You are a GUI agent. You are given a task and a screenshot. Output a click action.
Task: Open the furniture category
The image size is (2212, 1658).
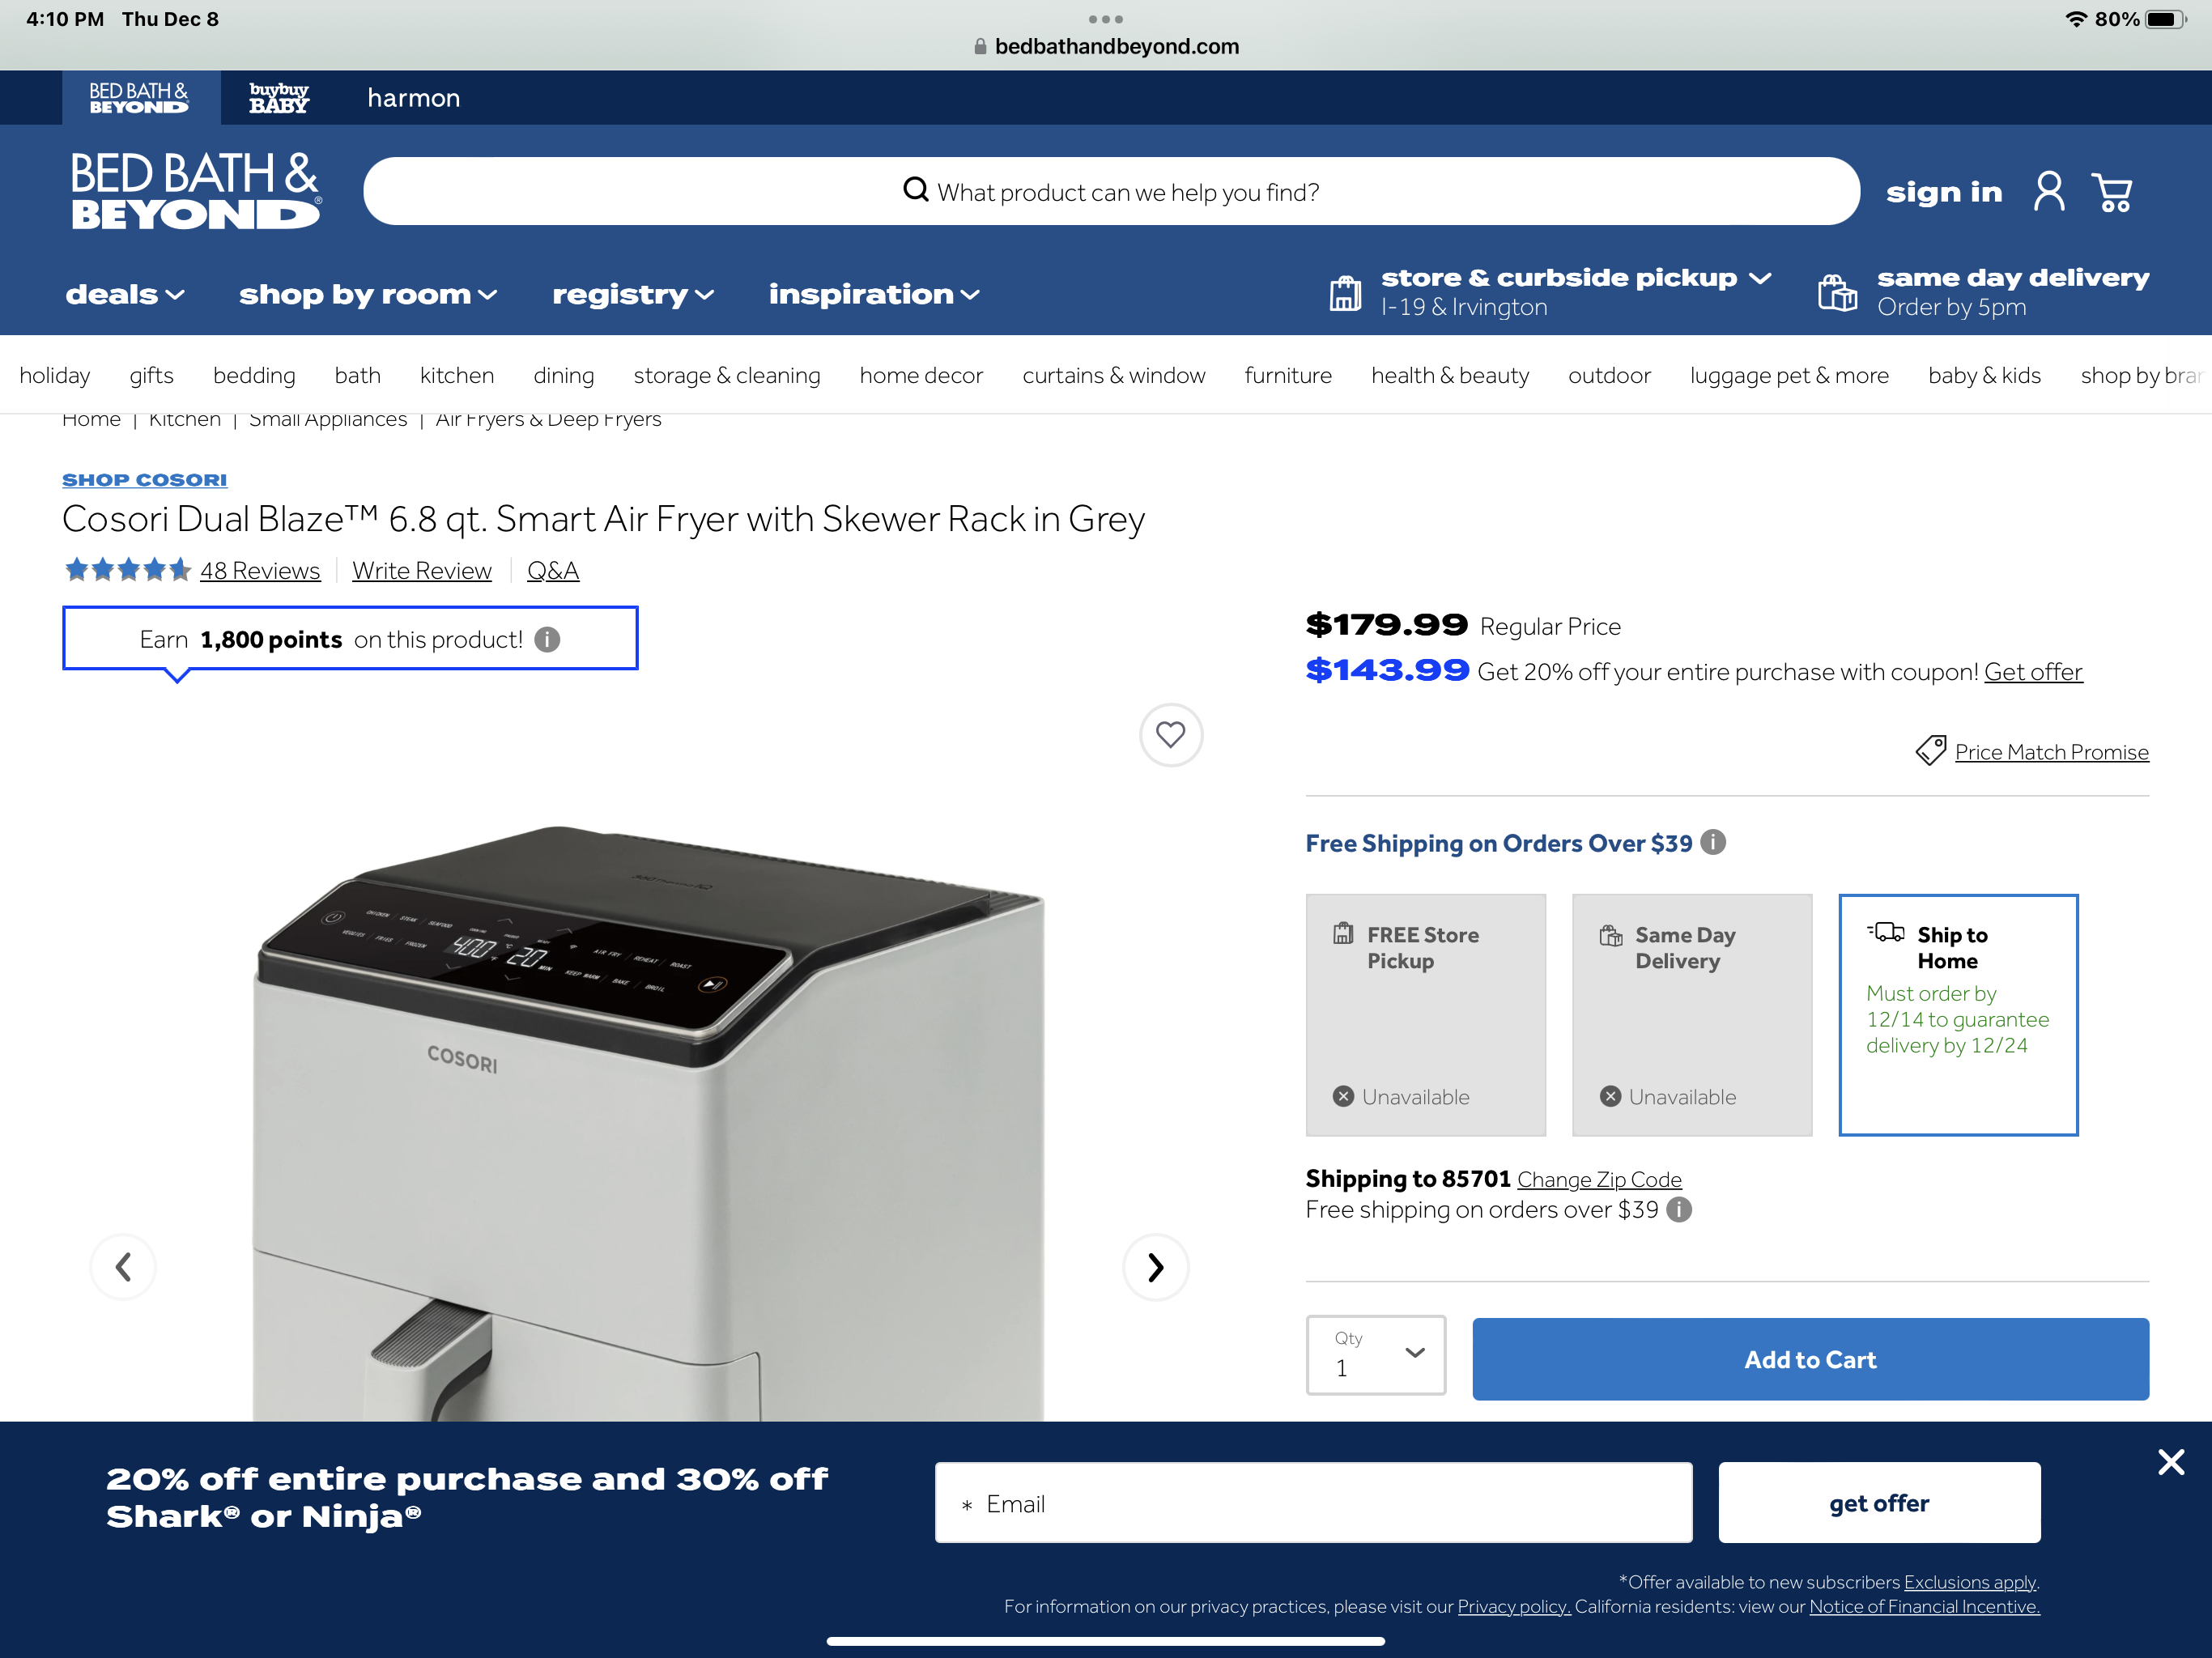[x=1288, y=375]
